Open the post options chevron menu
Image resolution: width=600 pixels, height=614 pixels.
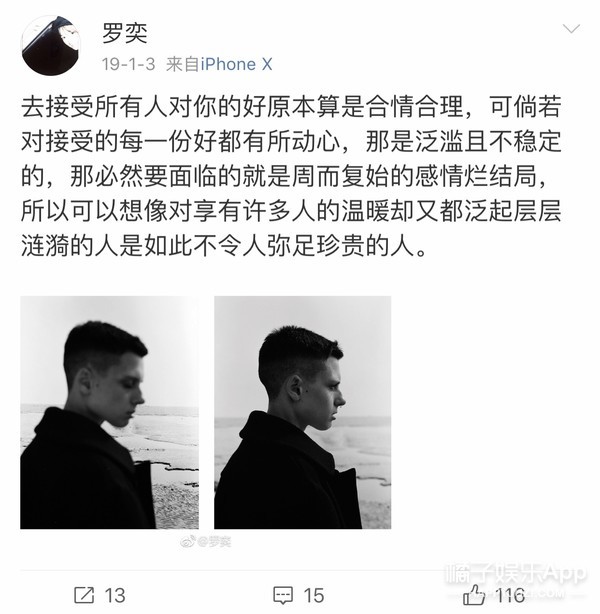(571, 29)
